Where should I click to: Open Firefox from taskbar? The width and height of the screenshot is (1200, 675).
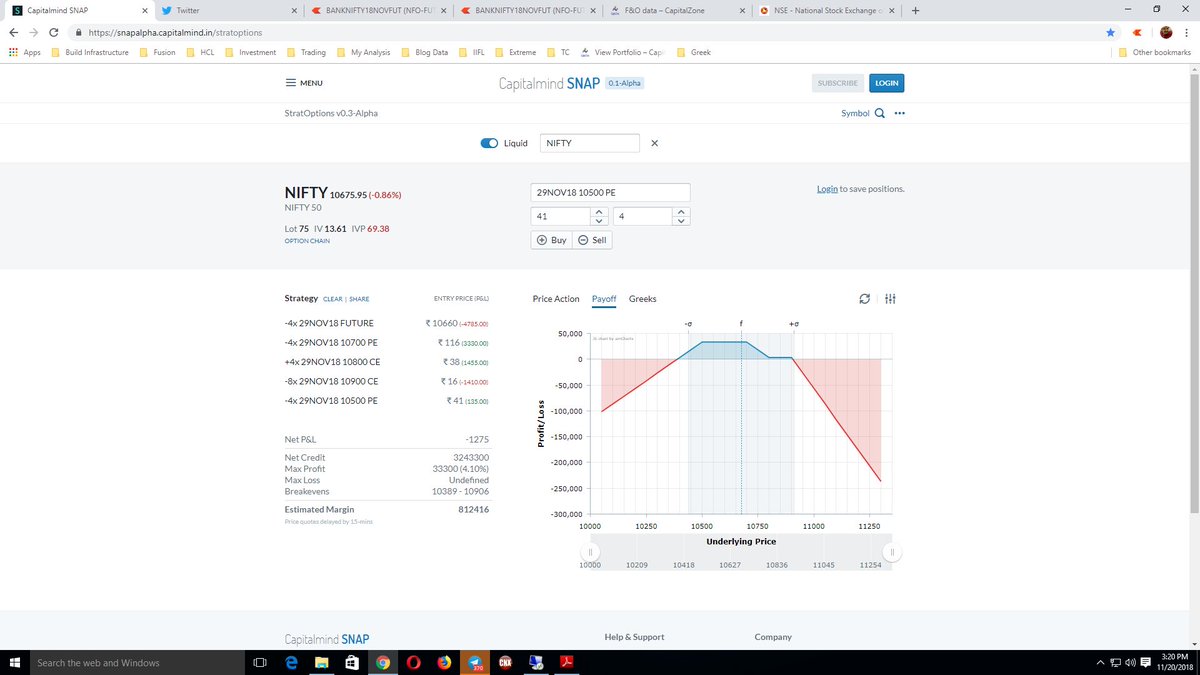tap(444, 662)
